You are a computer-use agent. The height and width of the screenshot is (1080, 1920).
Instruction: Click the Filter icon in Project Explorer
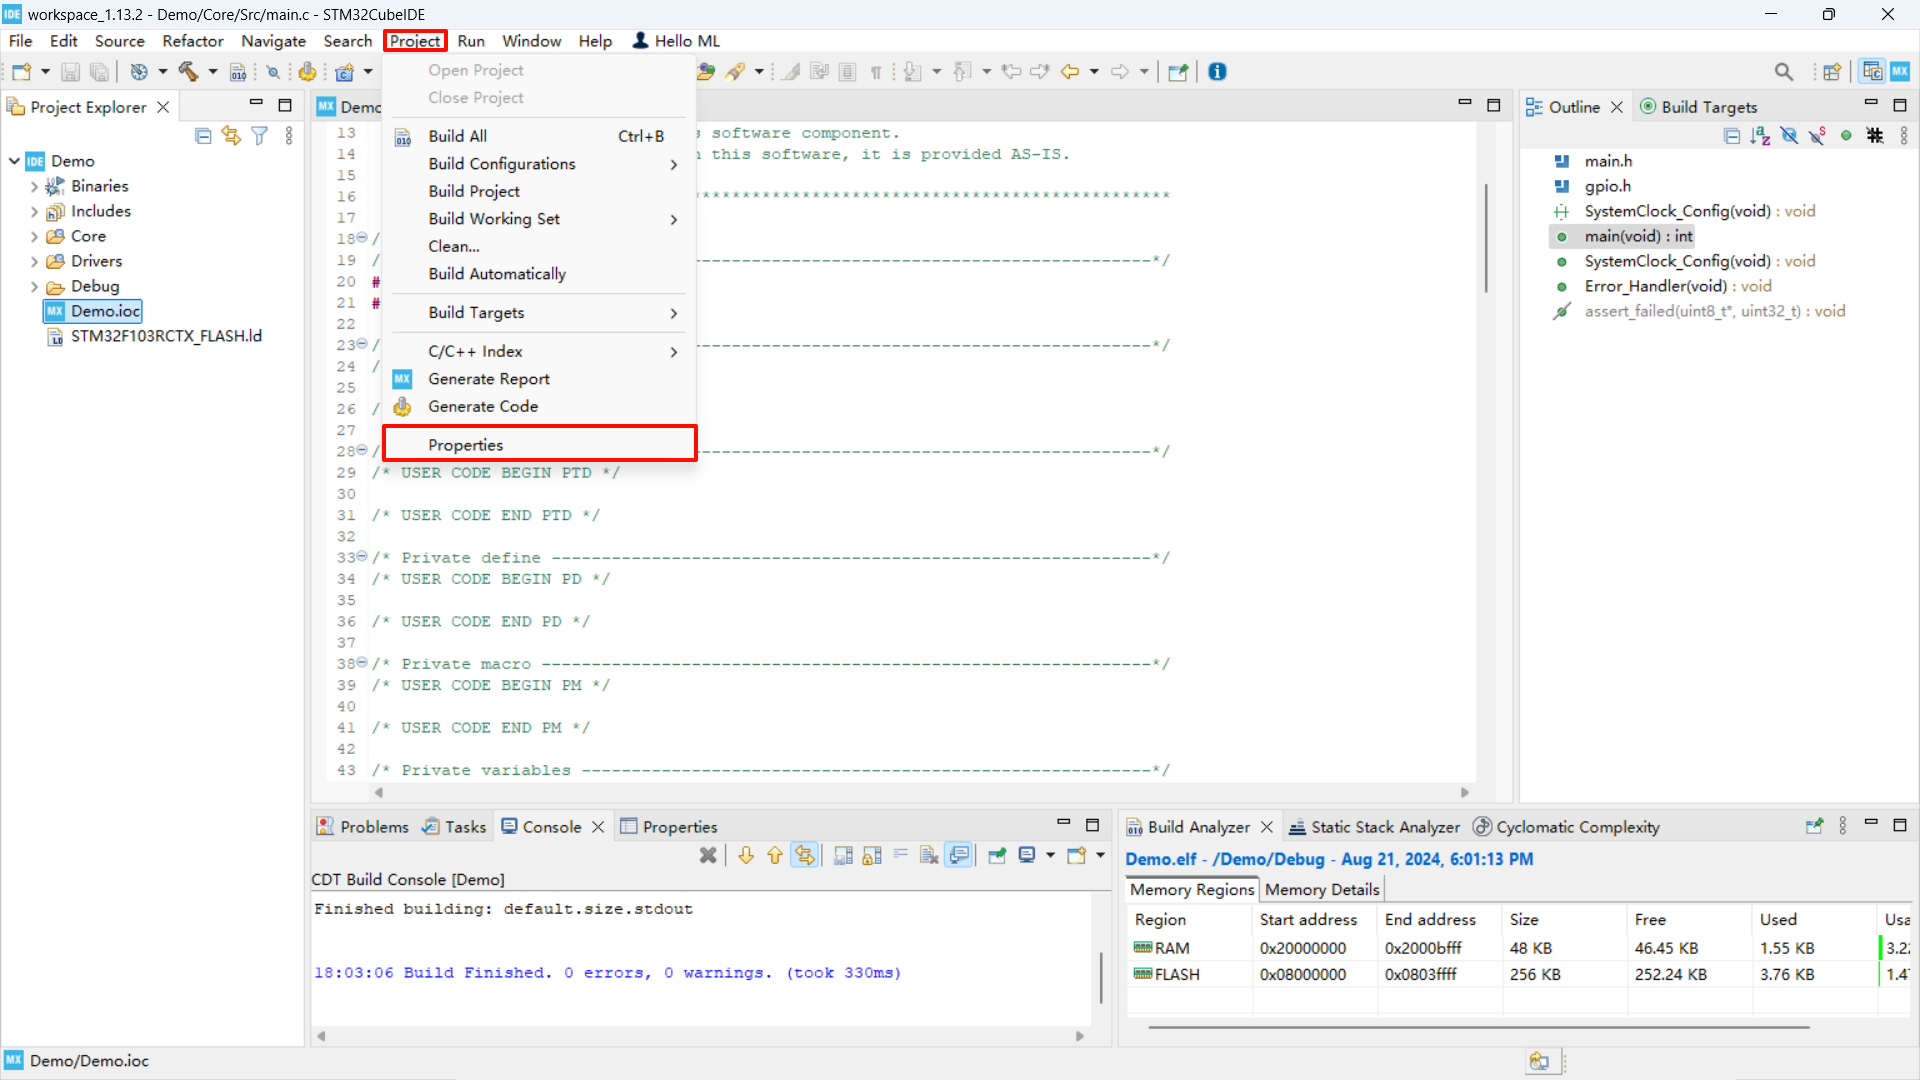point(260,136)
